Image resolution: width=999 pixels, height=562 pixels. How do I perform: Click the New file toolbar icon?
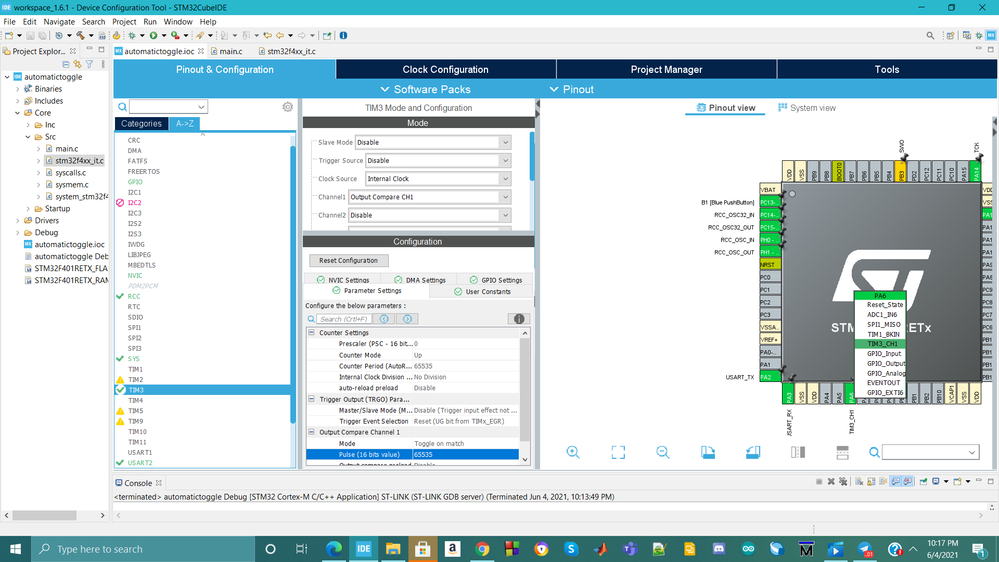click(x=9, y=36)
